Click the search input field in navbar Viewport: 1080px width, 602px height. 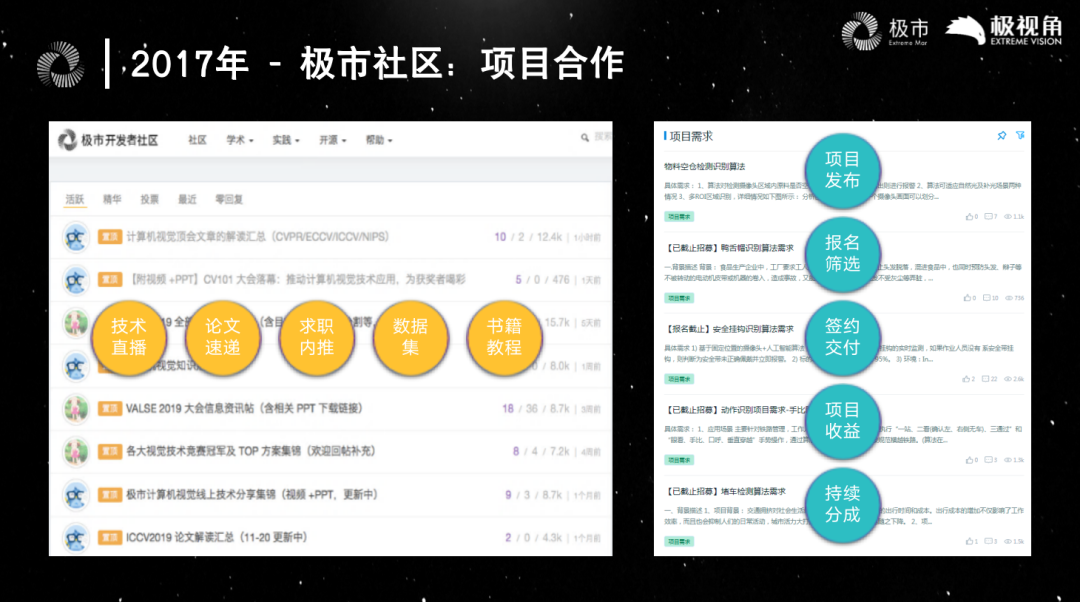(x=601, y=137)
